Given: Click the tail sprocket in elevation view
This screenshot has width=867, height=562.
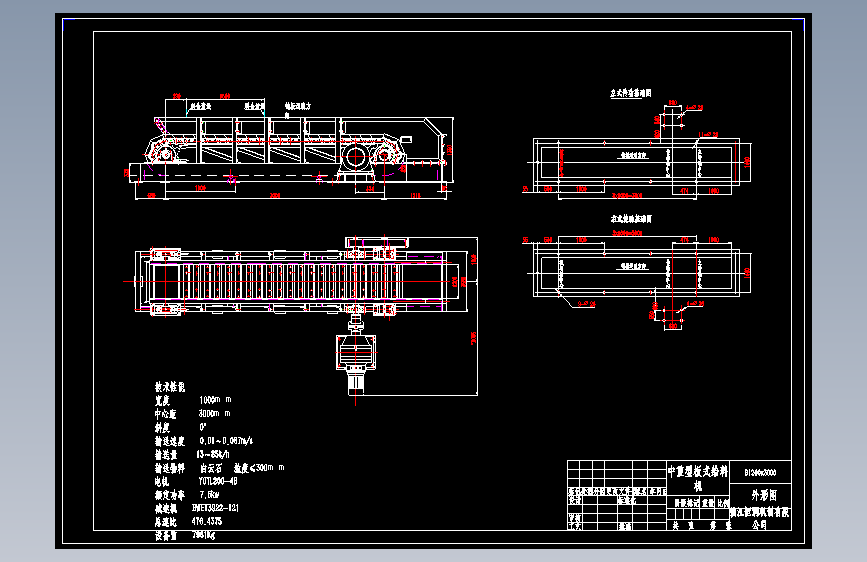Looking at the screenshot, I should (165, 153).
